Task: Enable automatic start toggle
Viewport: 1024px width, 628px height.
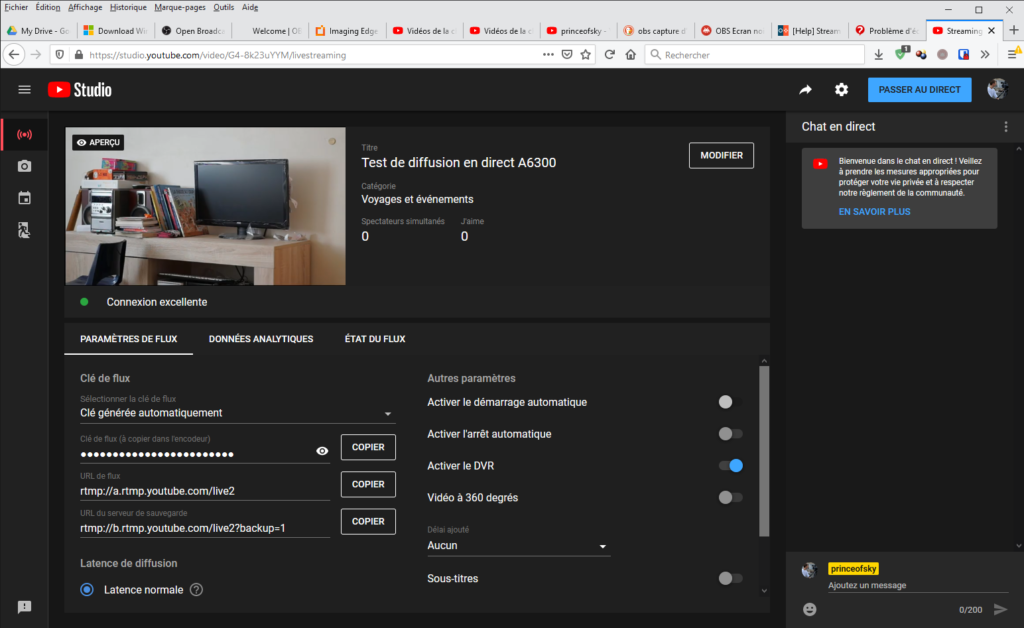Action: 730,402
